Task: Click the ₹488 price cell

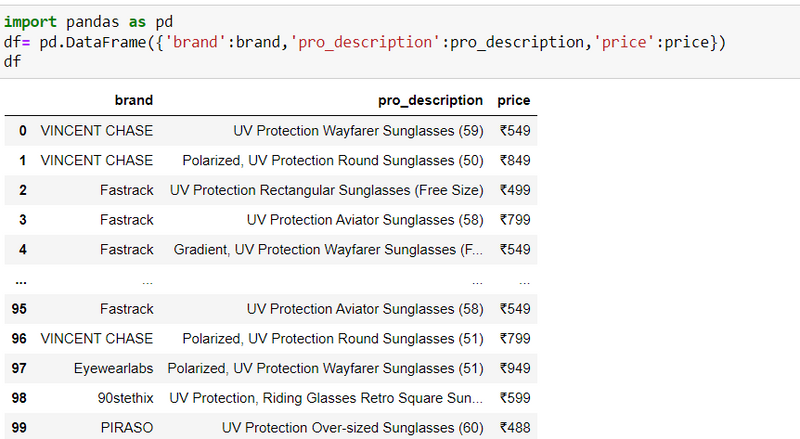Action: coord(515,428)
